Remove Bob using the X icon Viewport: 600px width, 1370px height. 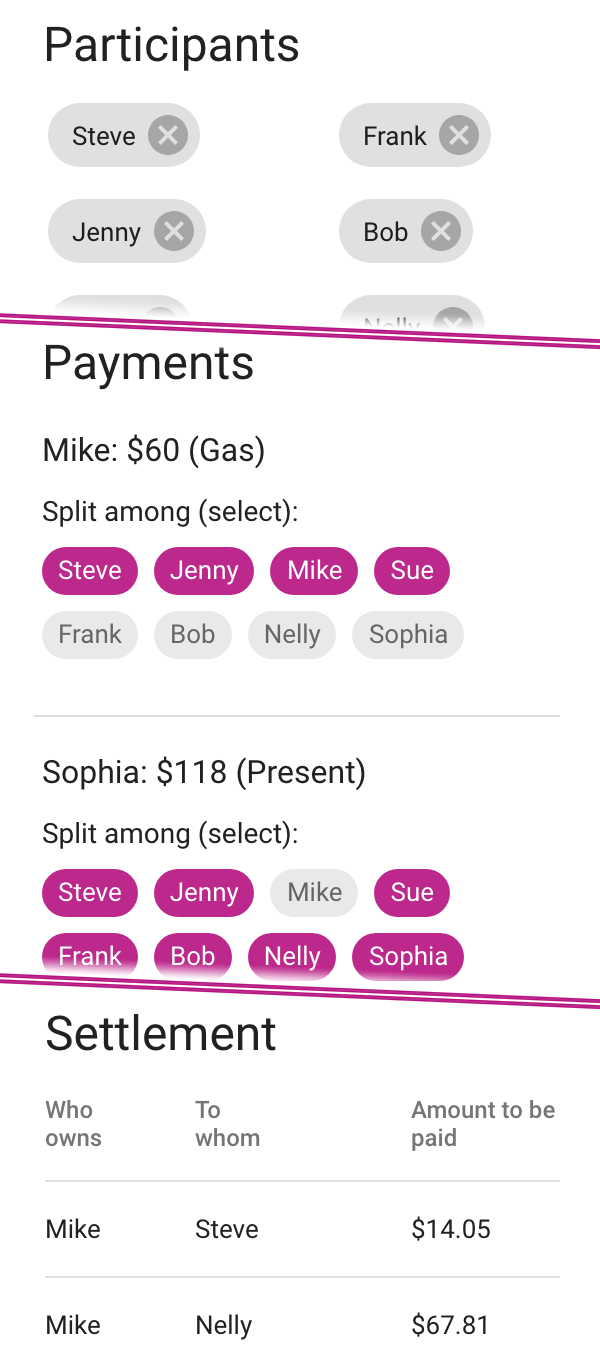[x=440, y=232]
